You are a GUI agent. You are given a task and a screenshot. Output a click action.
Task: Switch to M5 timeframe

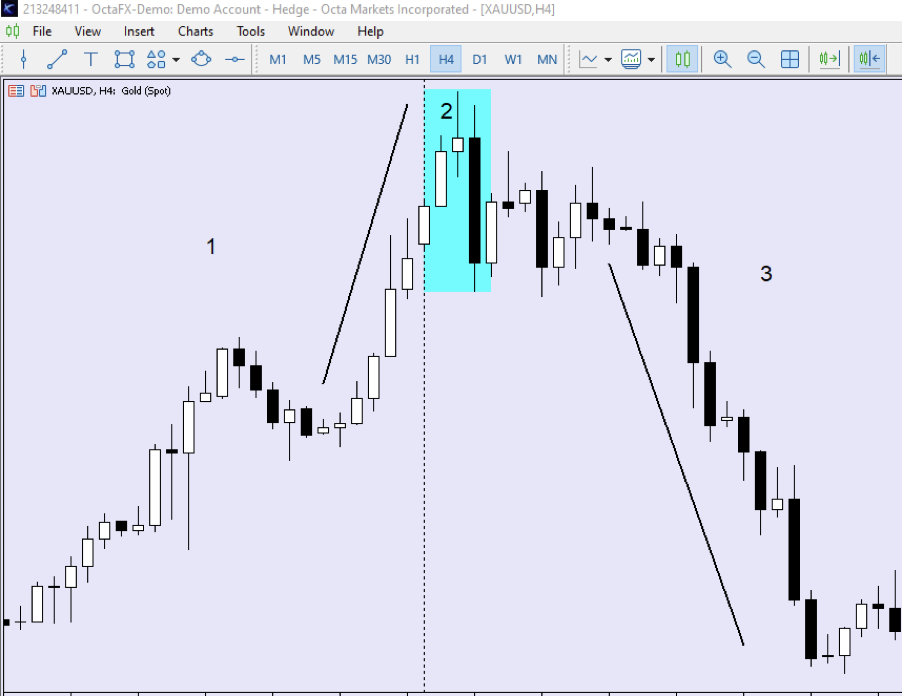pyautogui.click(x=312, y=59)
